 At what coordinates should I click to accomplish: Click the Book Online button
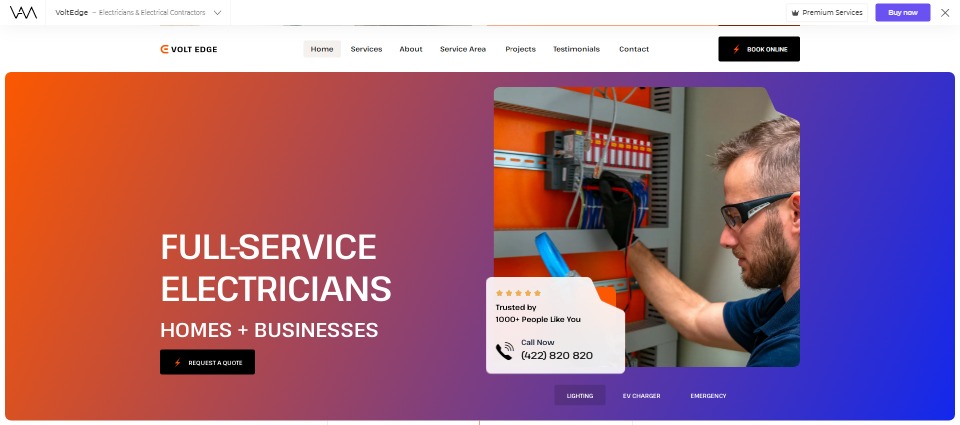click(759, 49)
